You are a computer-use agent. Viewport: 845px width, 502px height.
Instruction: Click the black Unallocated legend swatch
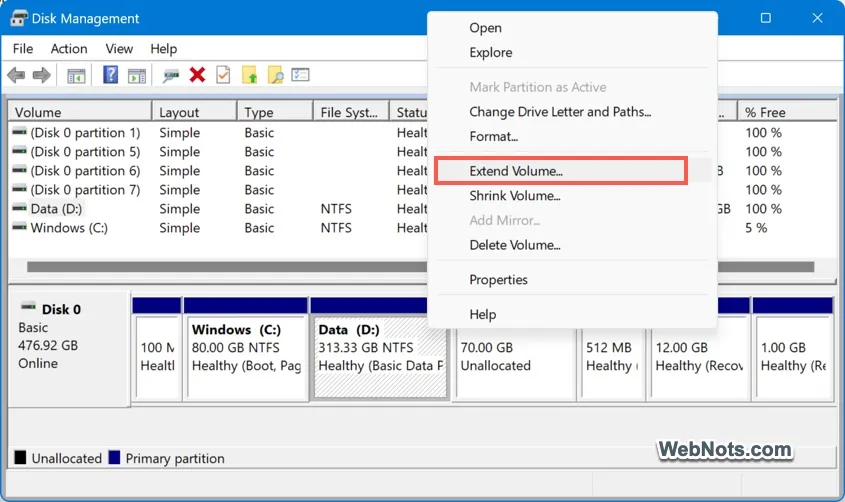click(20, 458)
